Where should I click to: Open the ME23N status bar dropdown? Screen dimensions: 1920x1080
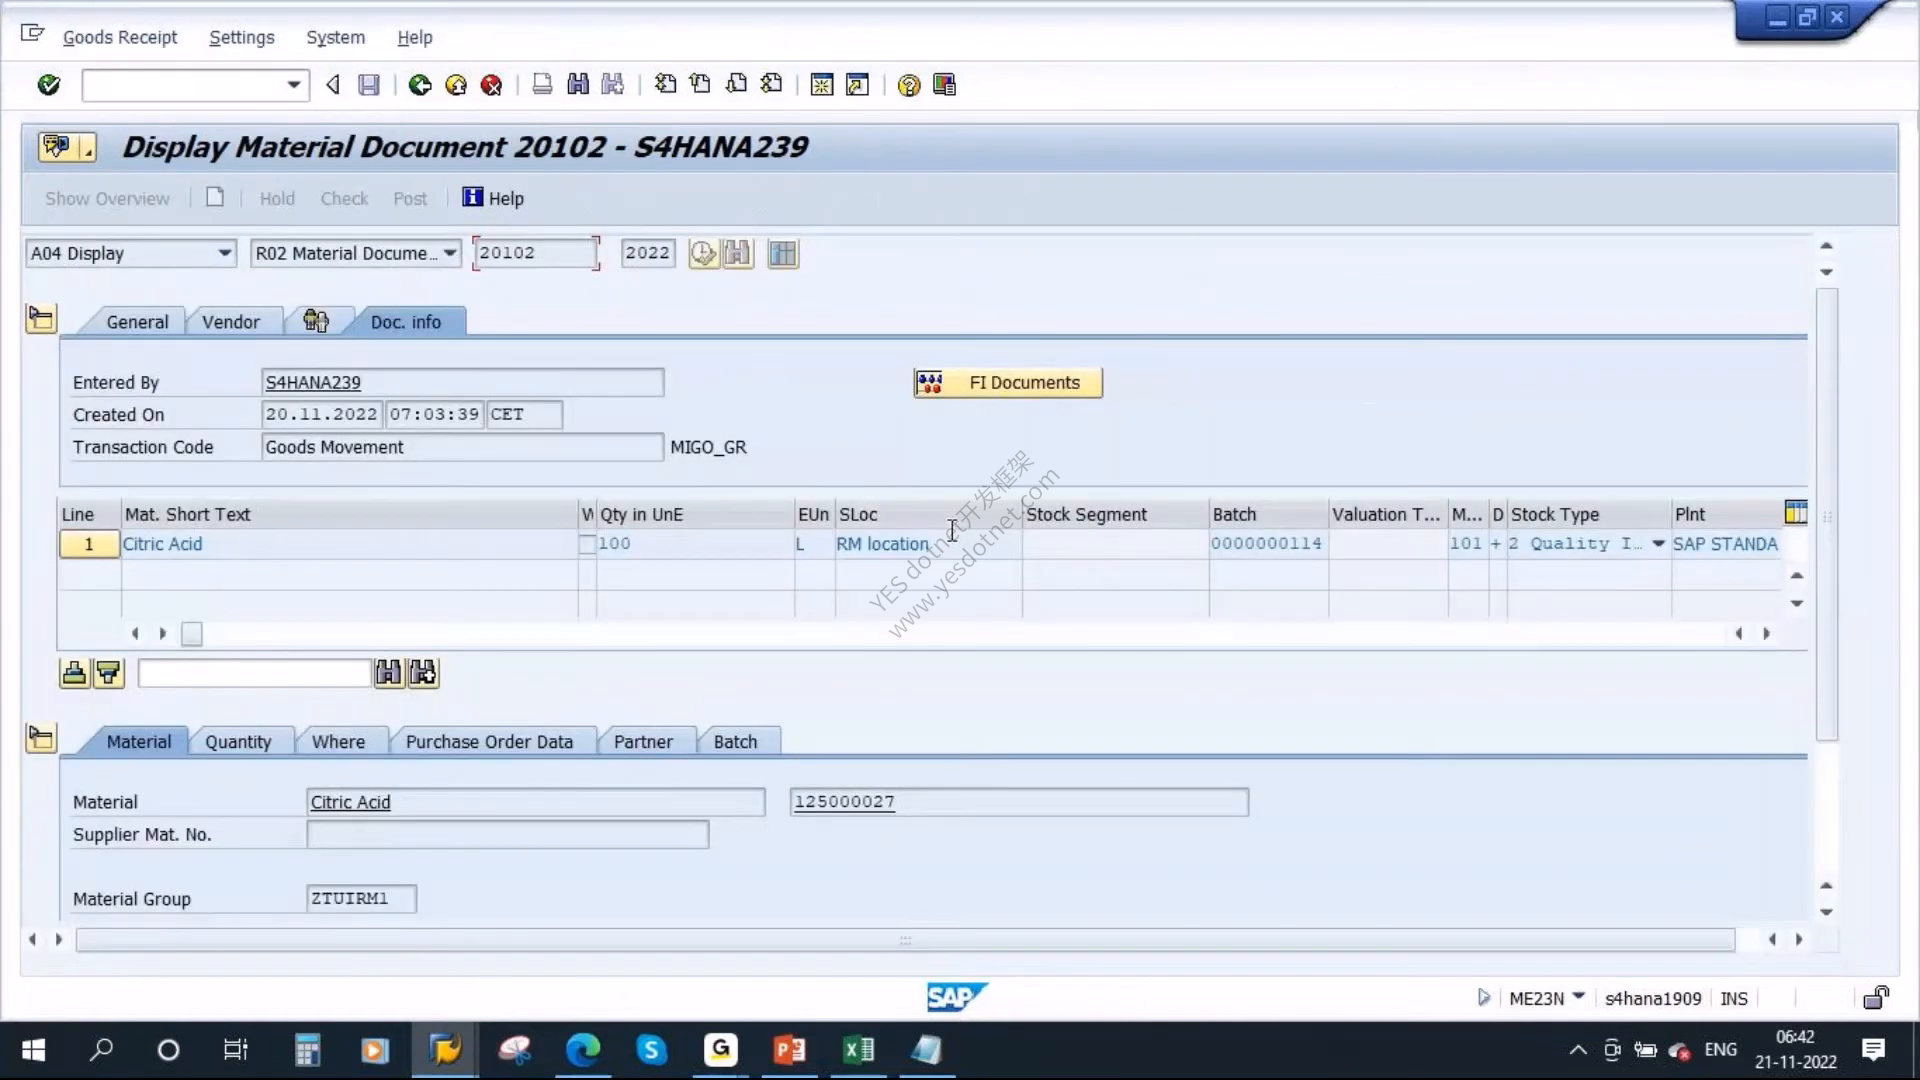1579,997
